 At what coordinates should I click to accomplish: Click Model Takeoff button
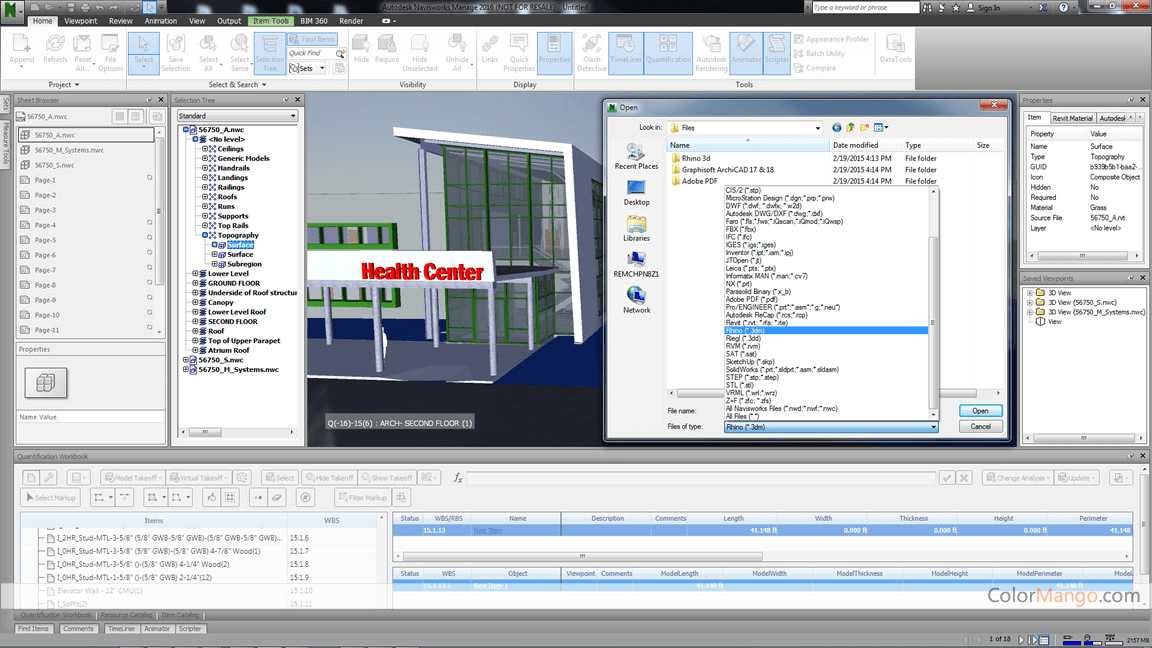[133, 478]
